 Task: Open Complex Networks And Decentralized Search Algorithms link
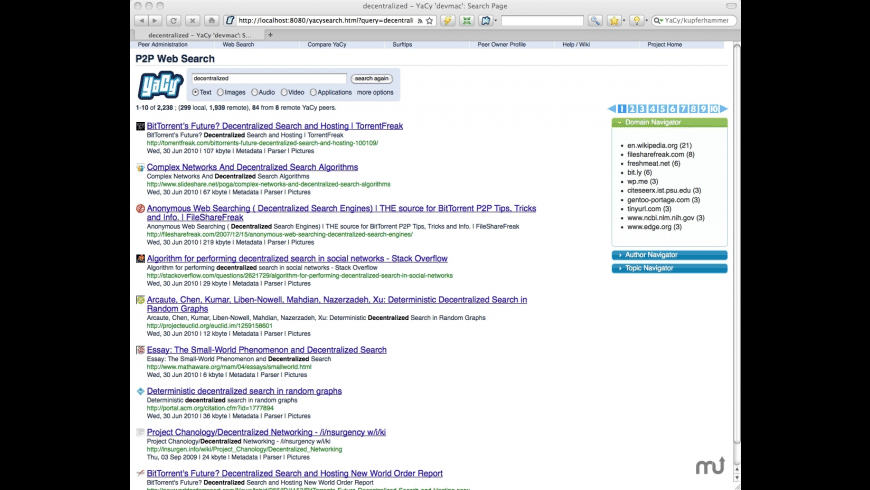tap(252, 167)
